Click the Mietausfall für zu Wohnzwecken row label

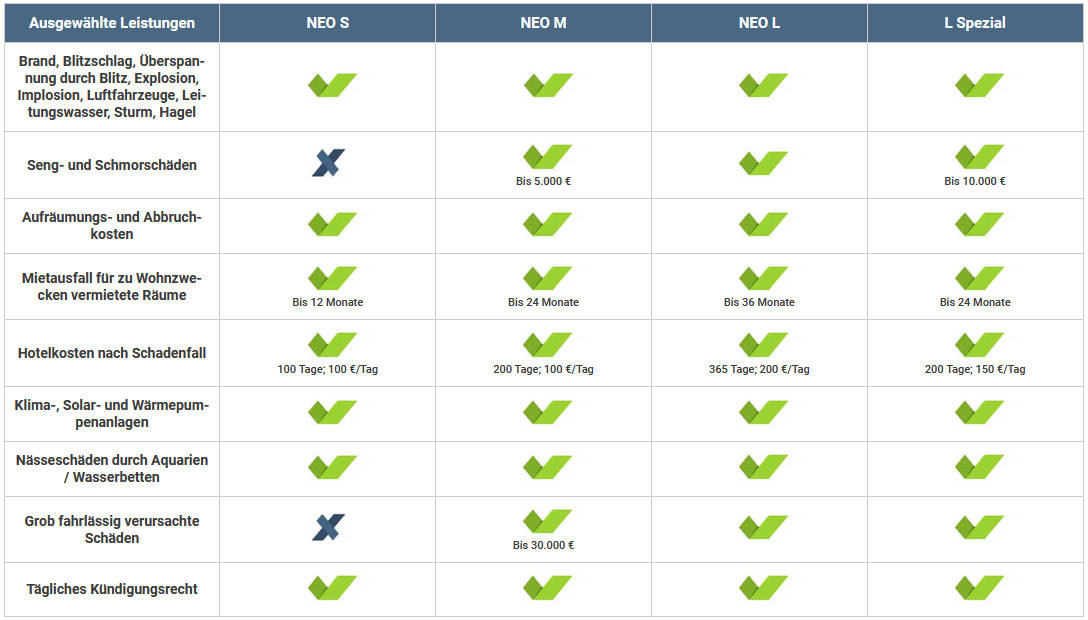coord(112,286)
